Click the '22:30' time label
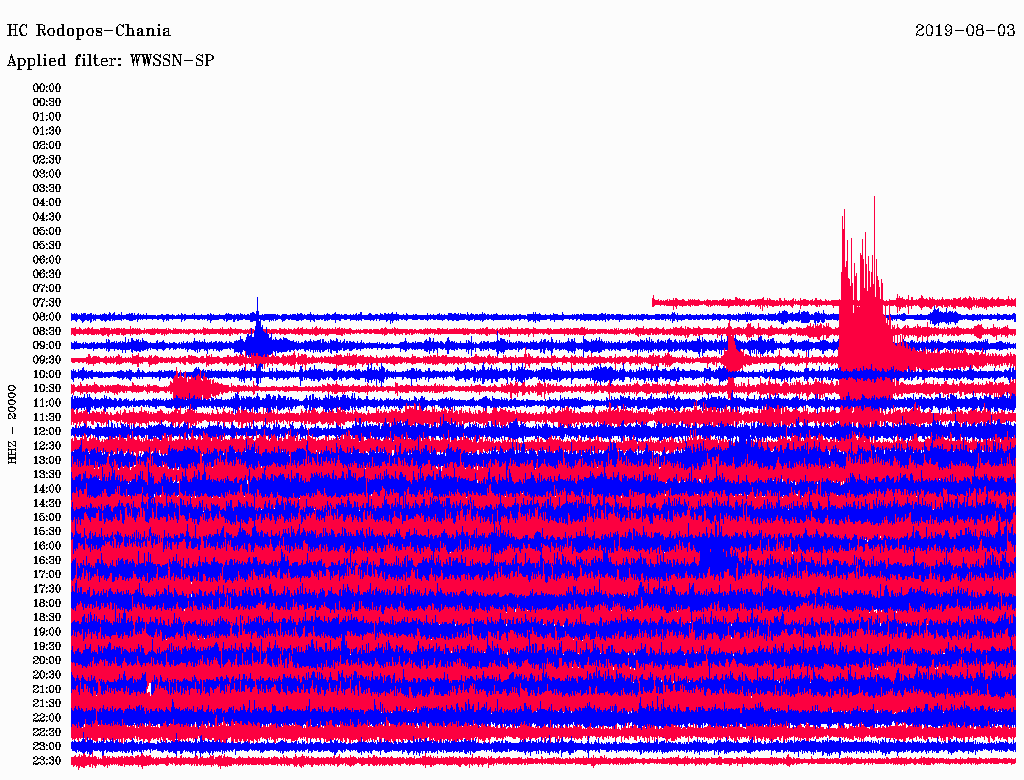The image size is (1024, 780). point(47,732)
